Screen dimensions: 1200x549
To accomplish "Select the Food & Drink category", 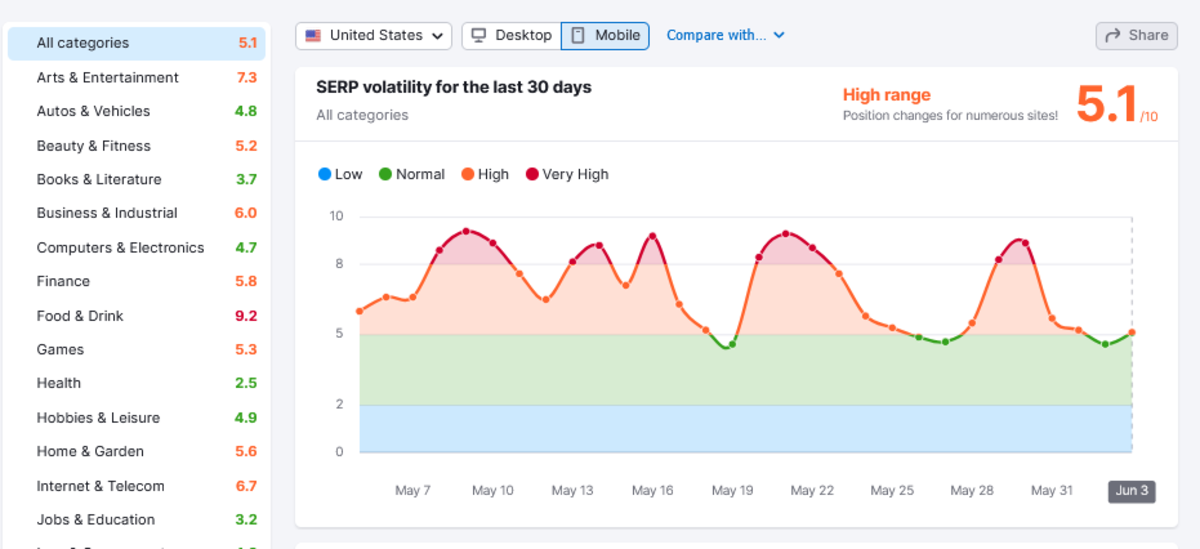I will pos(80,315).
